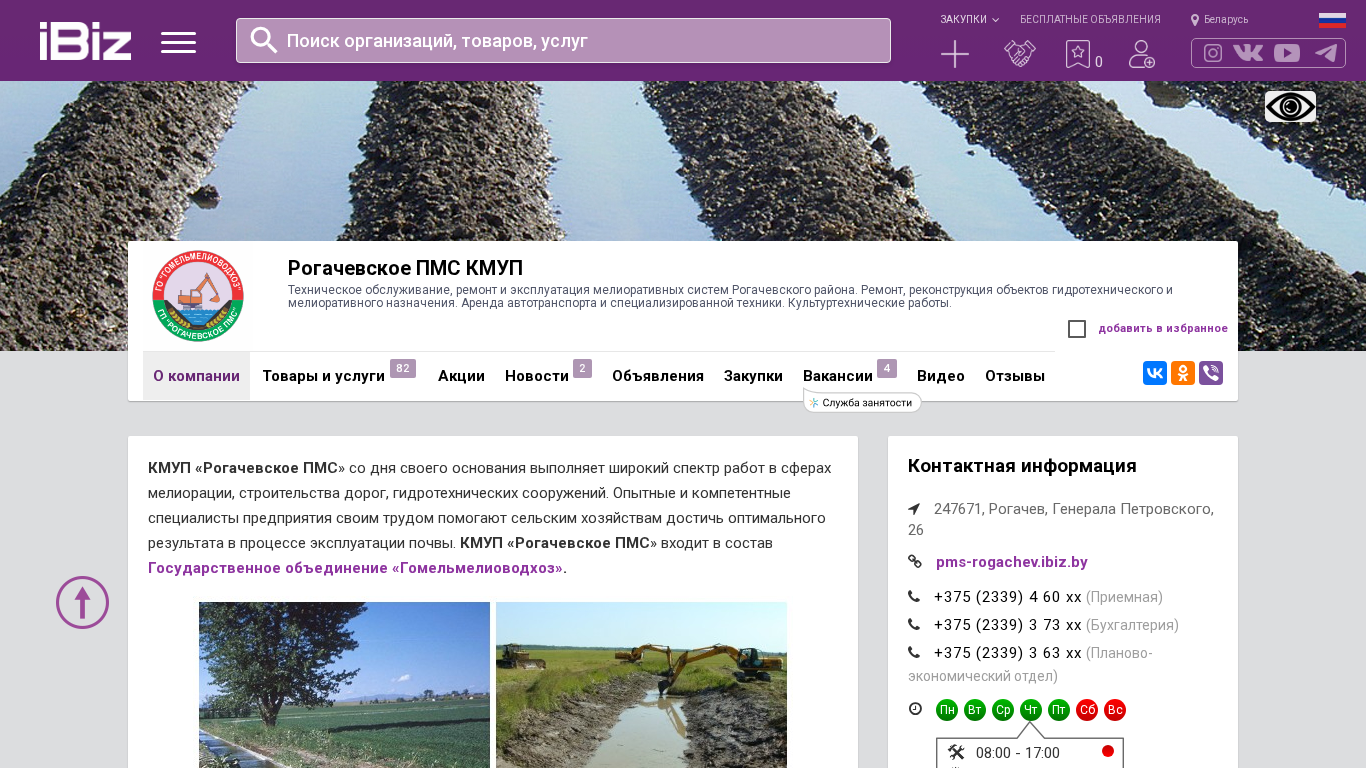Click the magnifier search icon
This screenshot has width=1366, height=768.
point(264,40)
